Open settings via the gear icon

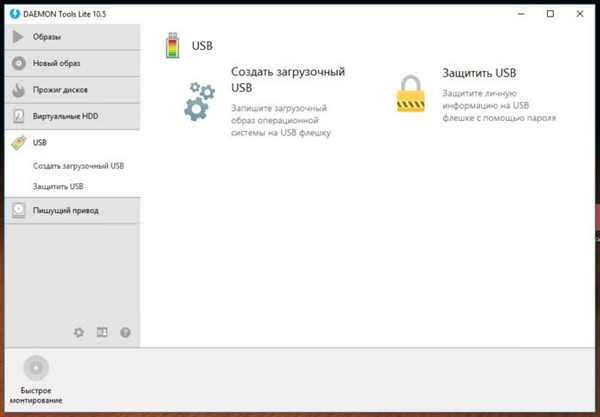click(79, 332)
